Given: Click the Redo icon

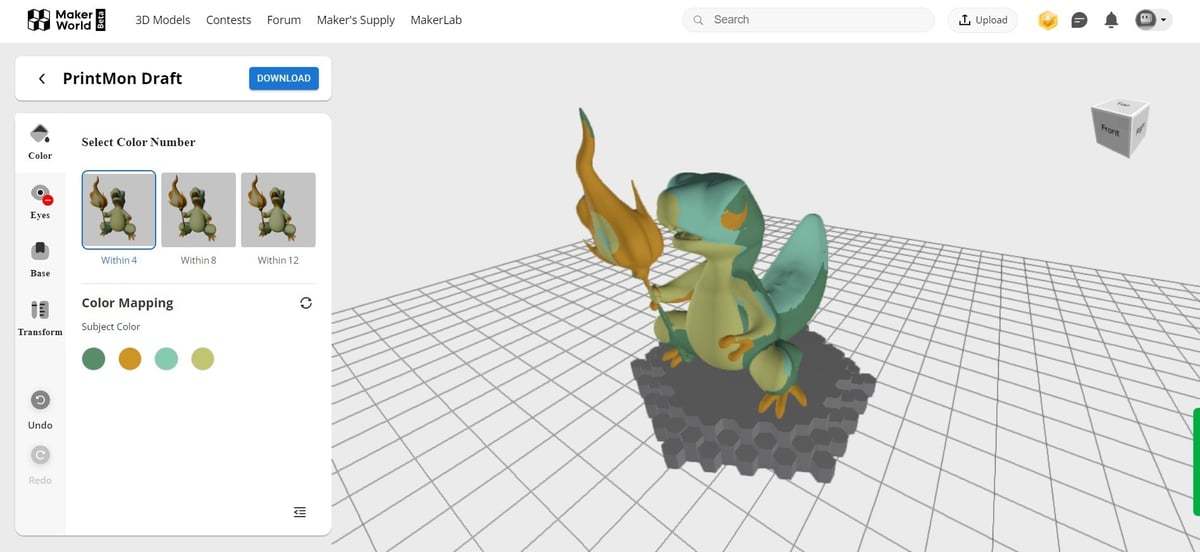Looking at the screenshot, I should click(x=40, y=455).
